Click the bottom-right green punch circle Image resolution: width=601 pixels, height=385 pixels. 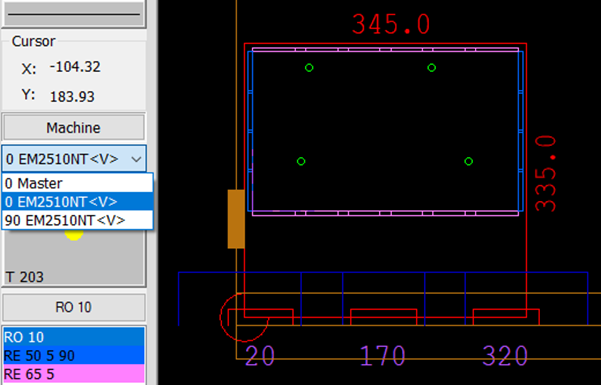(468, 161)
